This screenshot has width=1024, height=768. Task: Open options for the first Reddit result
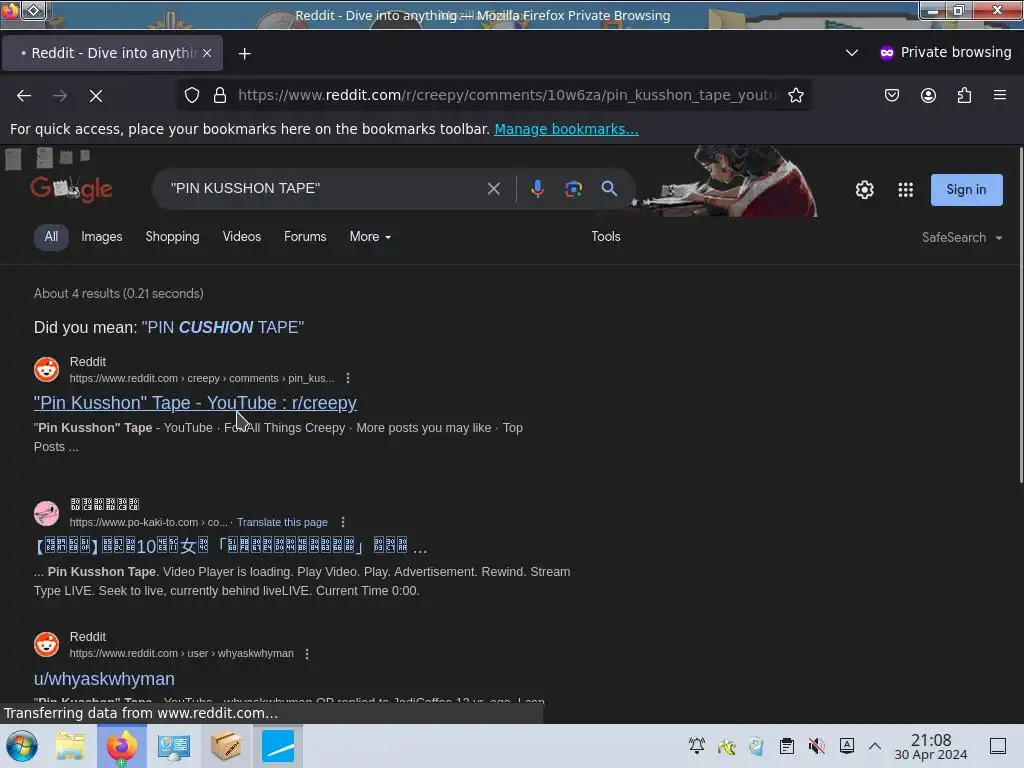point(348,378)
